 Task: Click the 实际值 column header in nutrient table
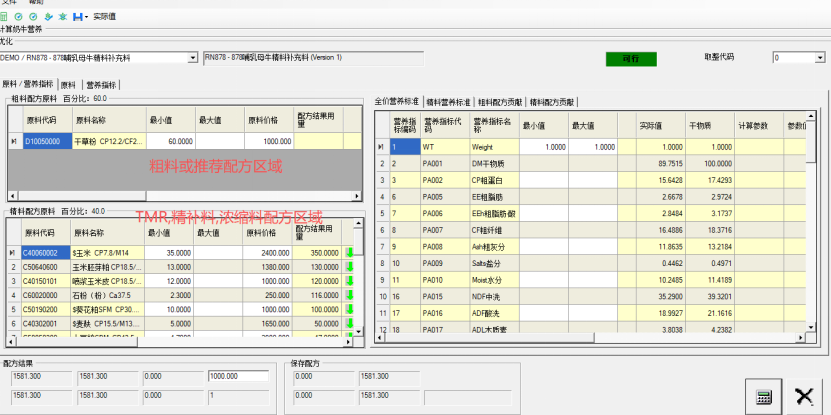(661, 126)
